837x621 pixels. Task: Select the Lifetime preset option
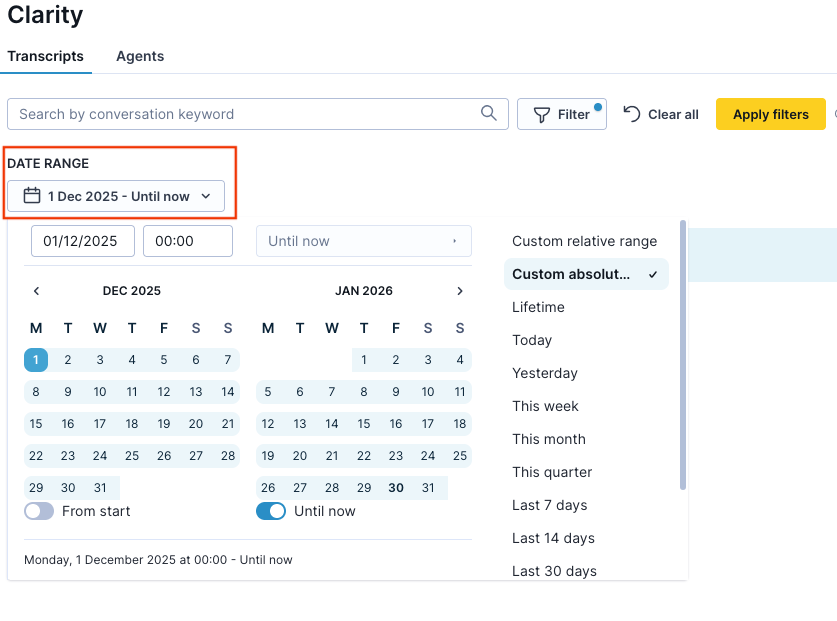click(x=536, y=307)
